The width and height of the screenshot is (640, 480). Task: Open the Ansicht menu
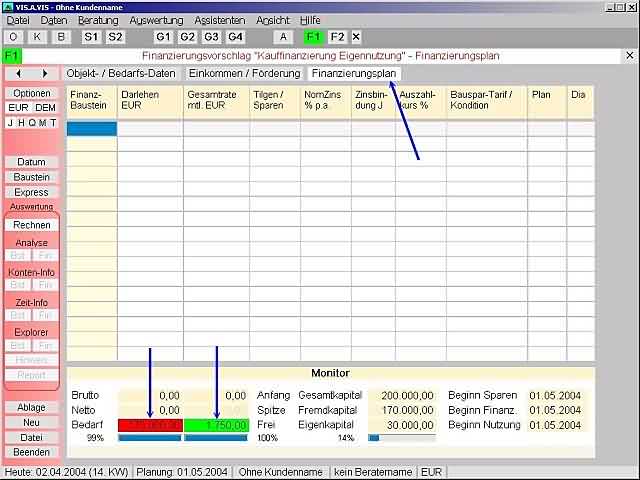pyautogui.click(x=273, y=20)
